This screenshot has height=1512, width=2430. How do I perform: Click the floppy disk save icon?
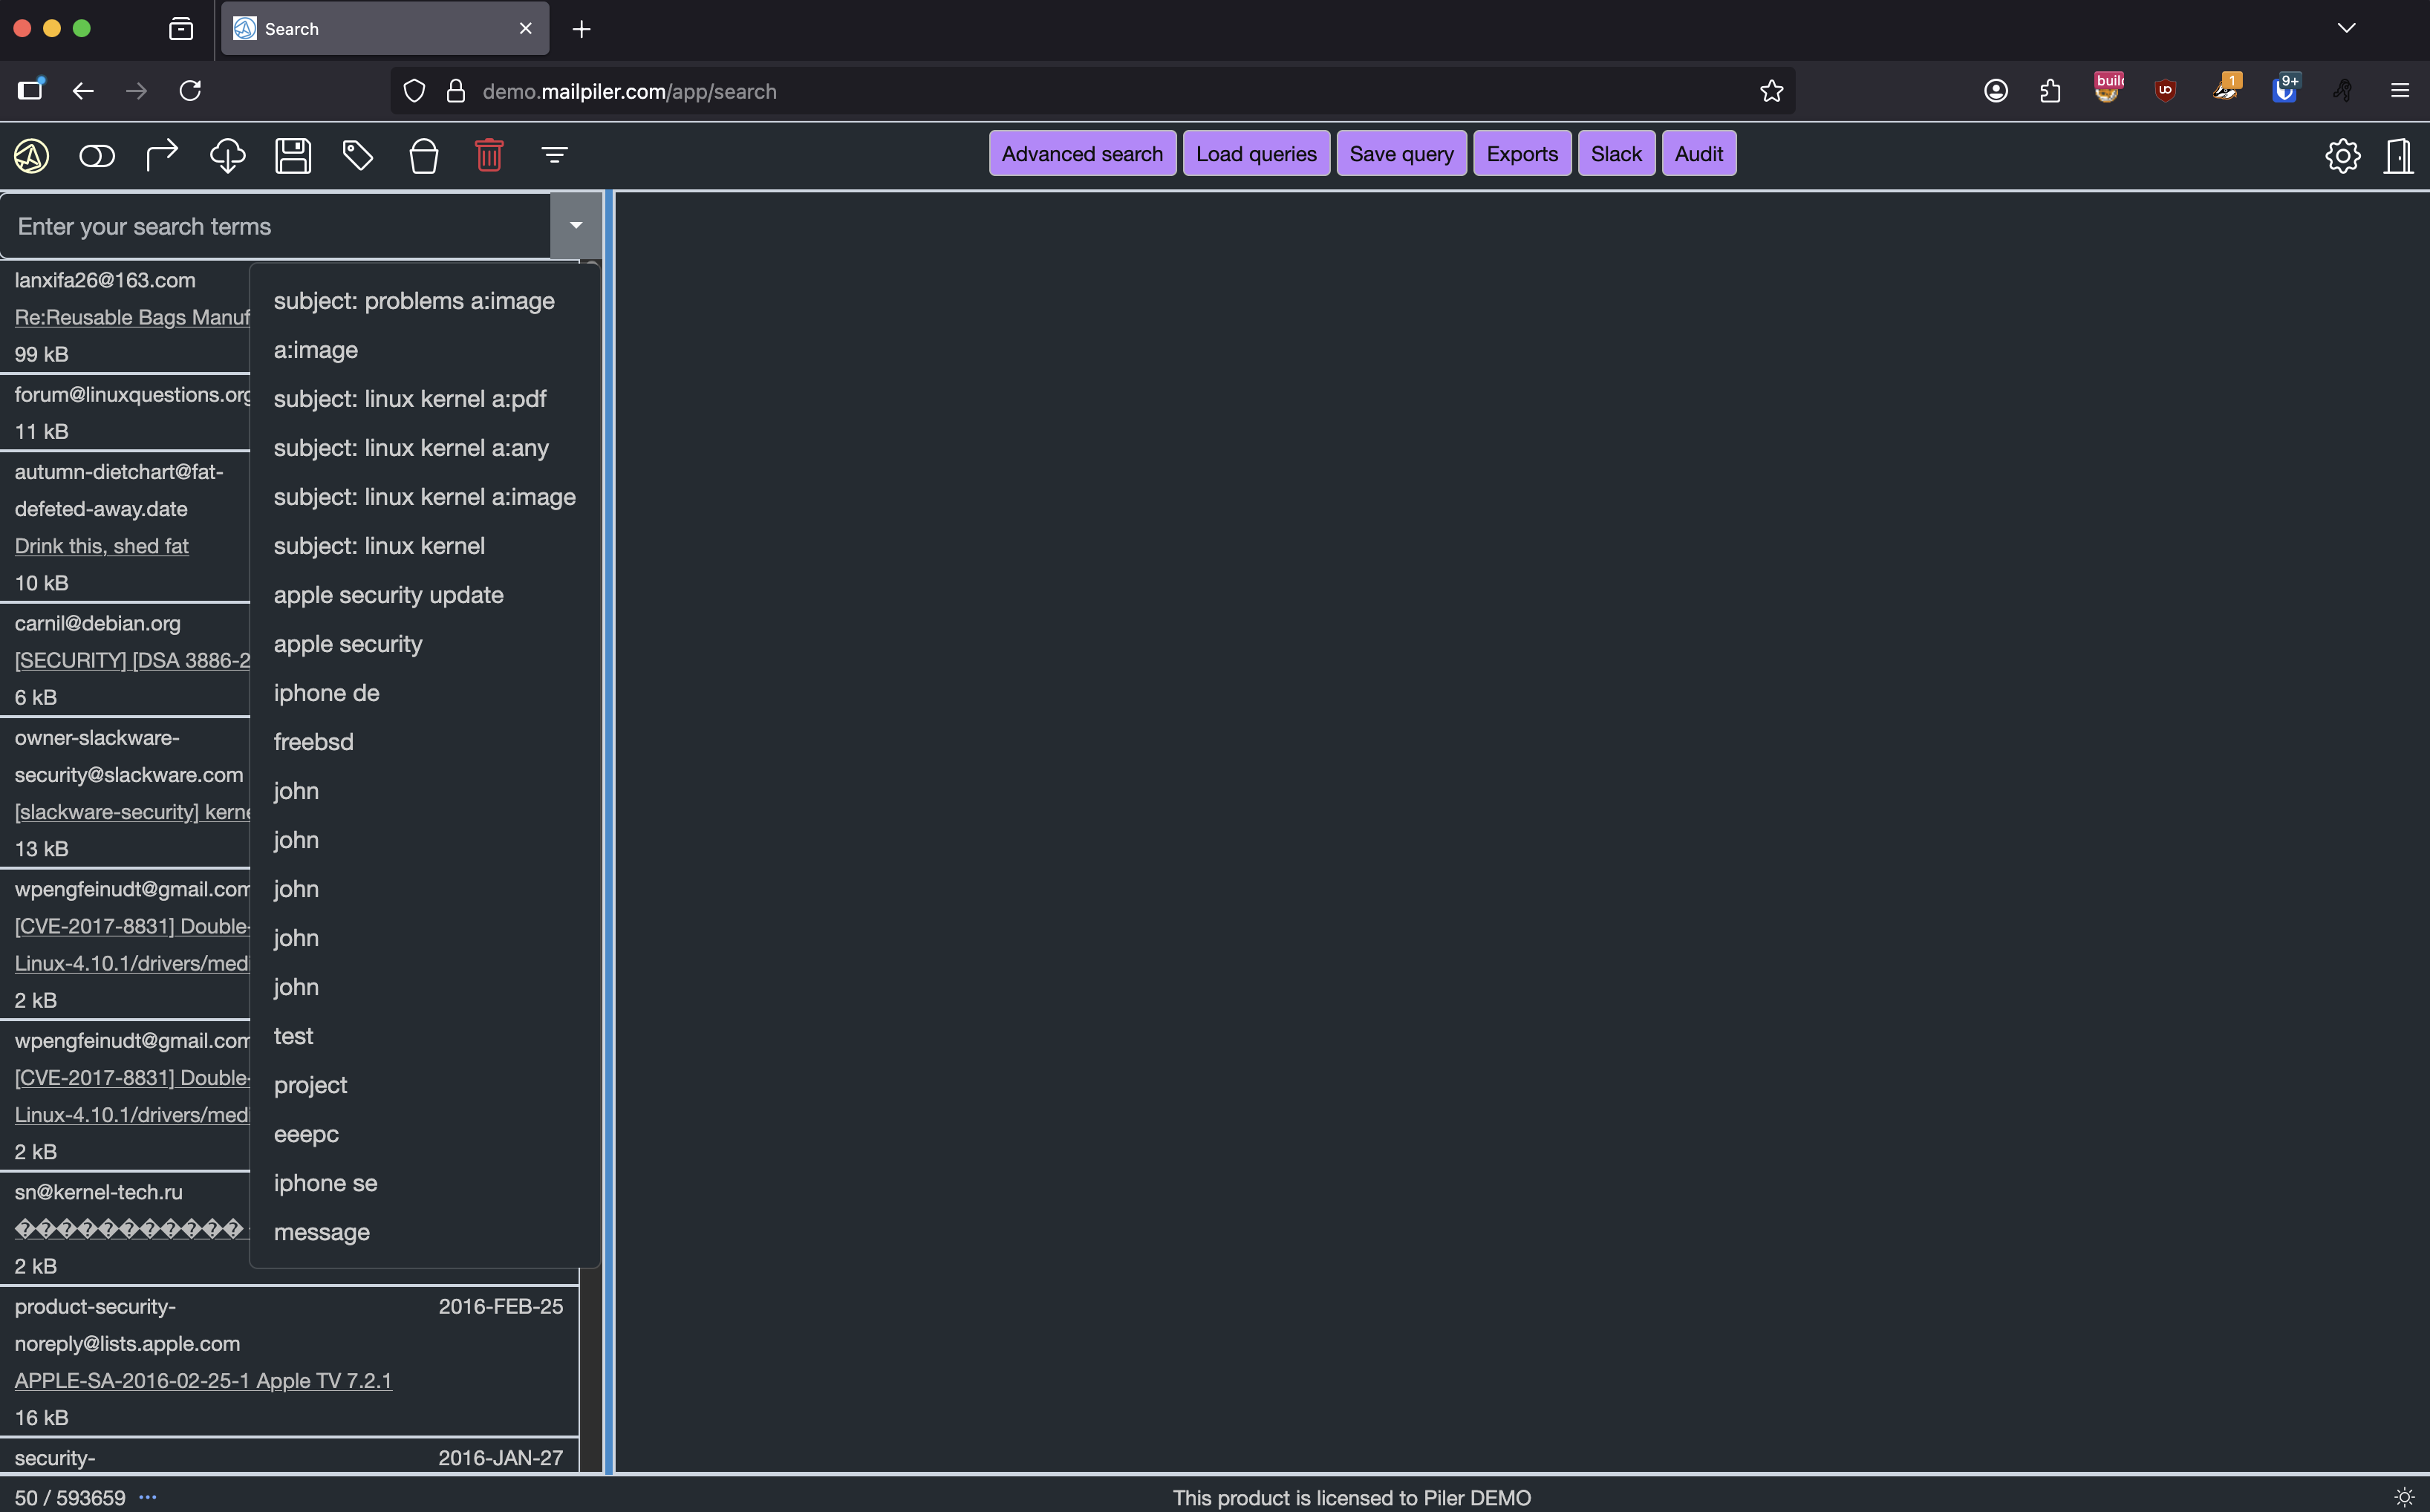click(293, 156)
